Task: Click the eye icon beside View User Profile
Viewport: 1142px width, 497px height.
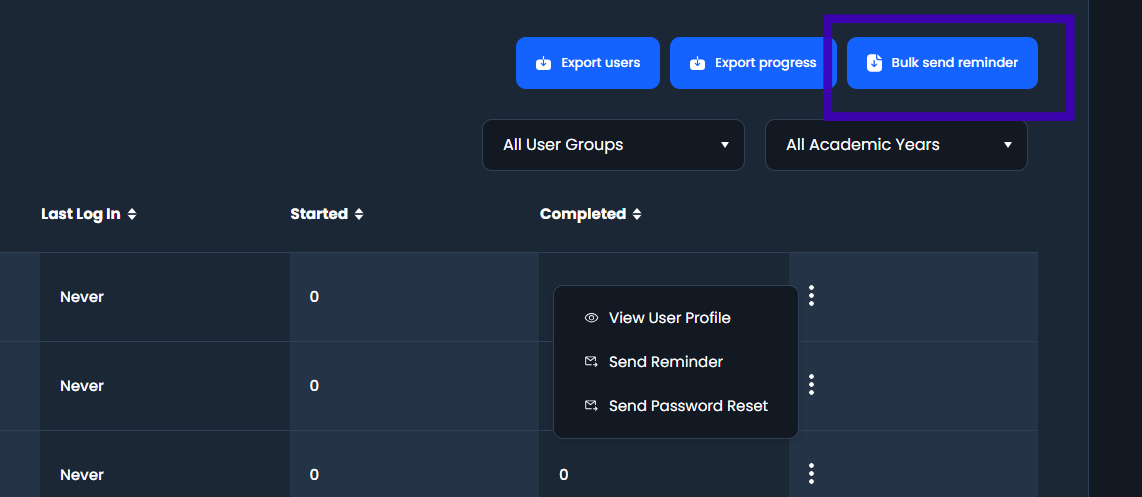Action: pyautogui.click(x=591, y=318)
